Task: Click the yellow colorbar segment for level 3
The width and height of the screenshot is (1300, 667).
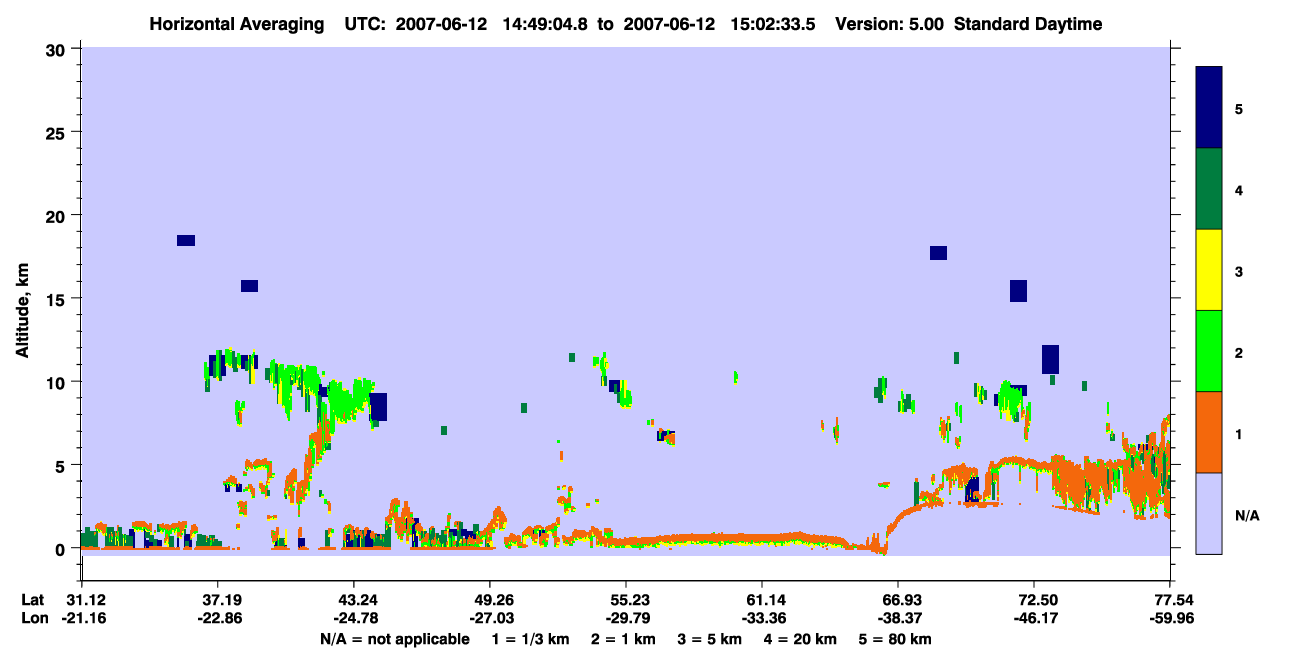Action: coord(1209,270)
